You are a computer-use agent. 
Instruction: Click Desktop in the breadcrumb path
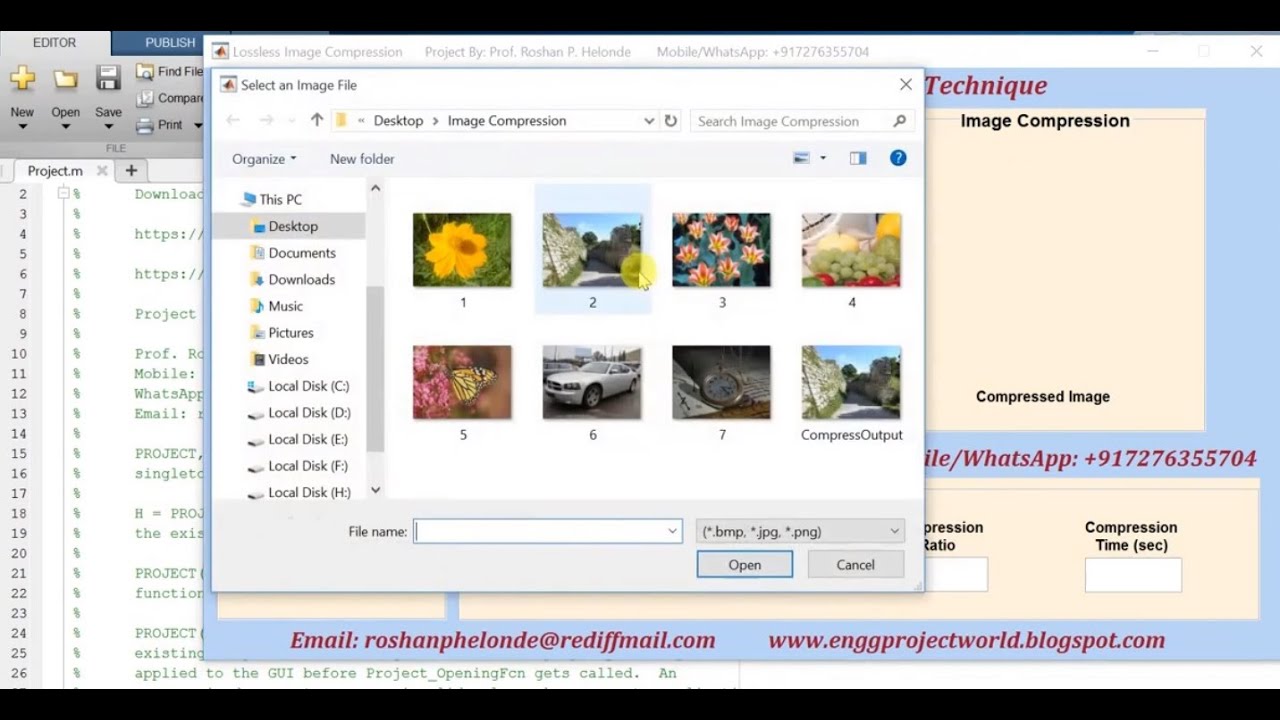point(398,121)
